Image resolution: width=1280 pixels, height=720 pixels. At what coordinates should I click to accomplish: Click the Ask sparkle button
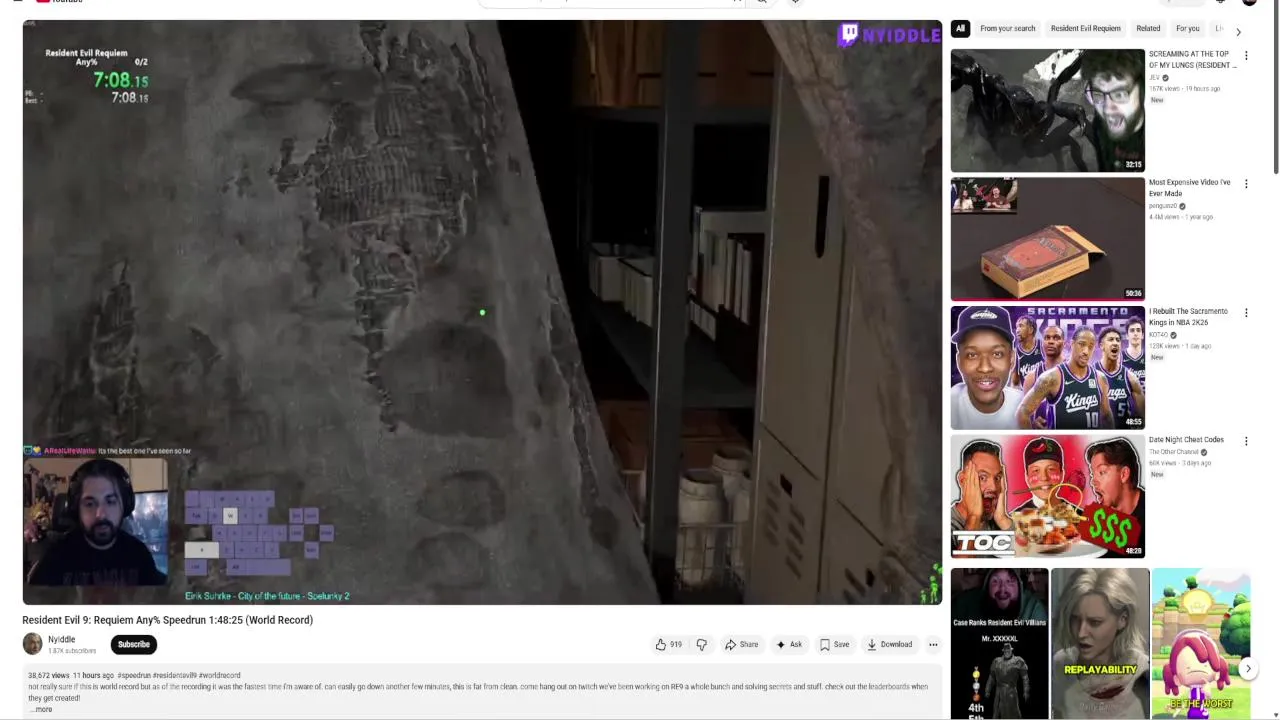tap(789, 645)
